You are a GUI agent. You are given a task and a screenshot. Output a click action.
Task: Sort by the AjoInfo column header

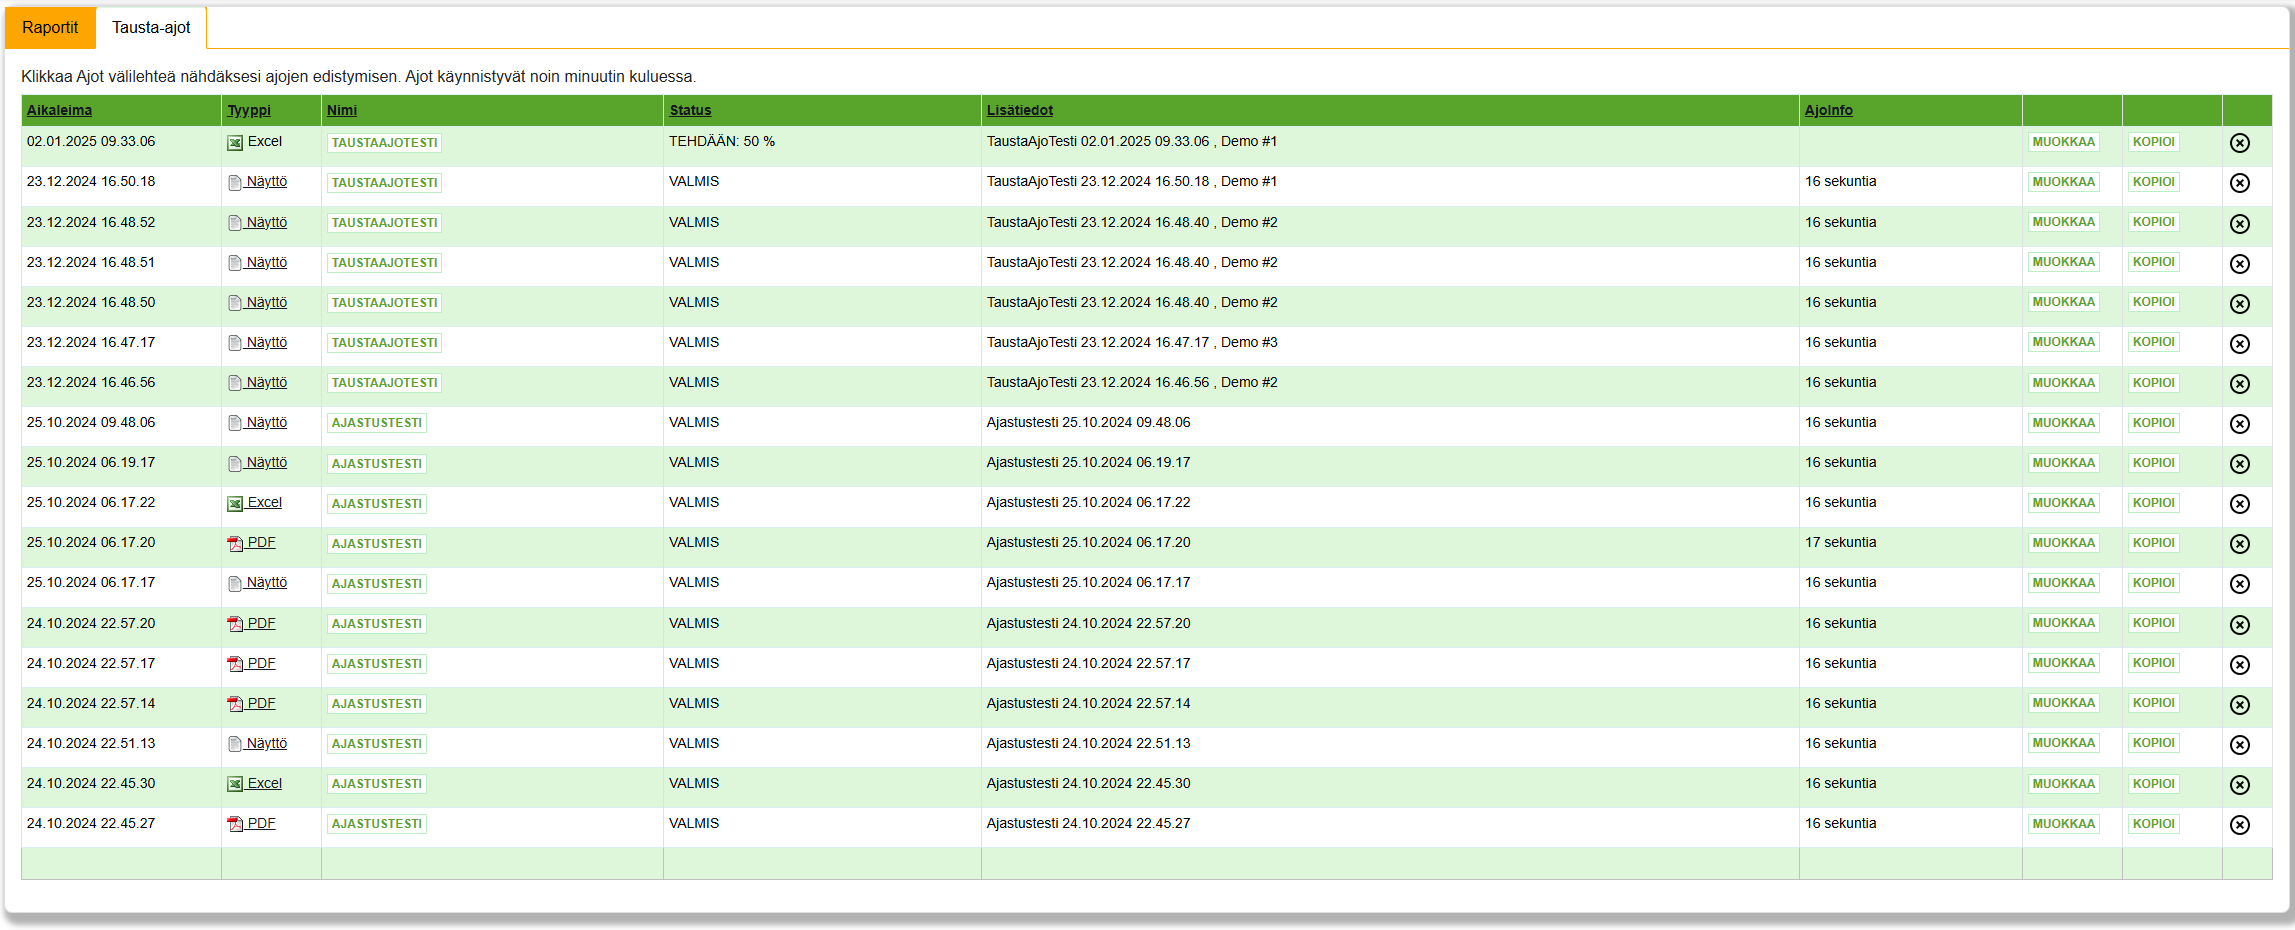click(x=1829, y=110)
